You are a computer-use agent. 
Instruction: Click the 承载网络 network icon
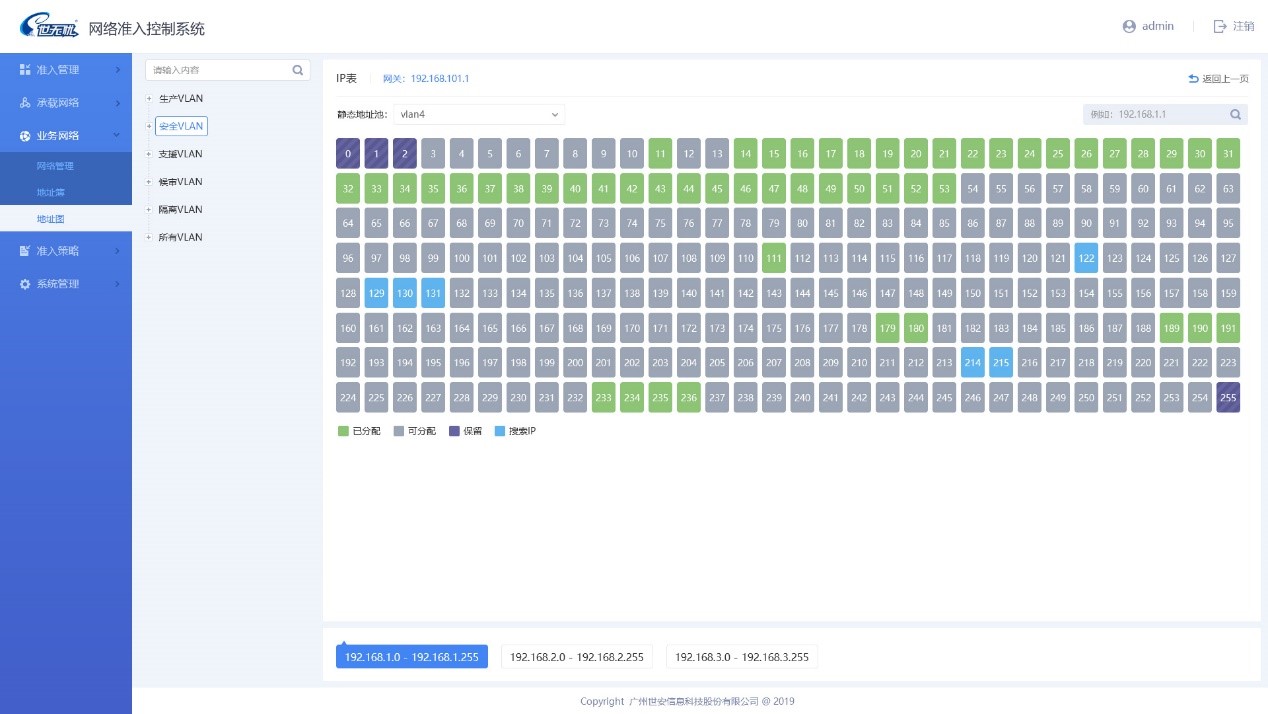(25, 103)
